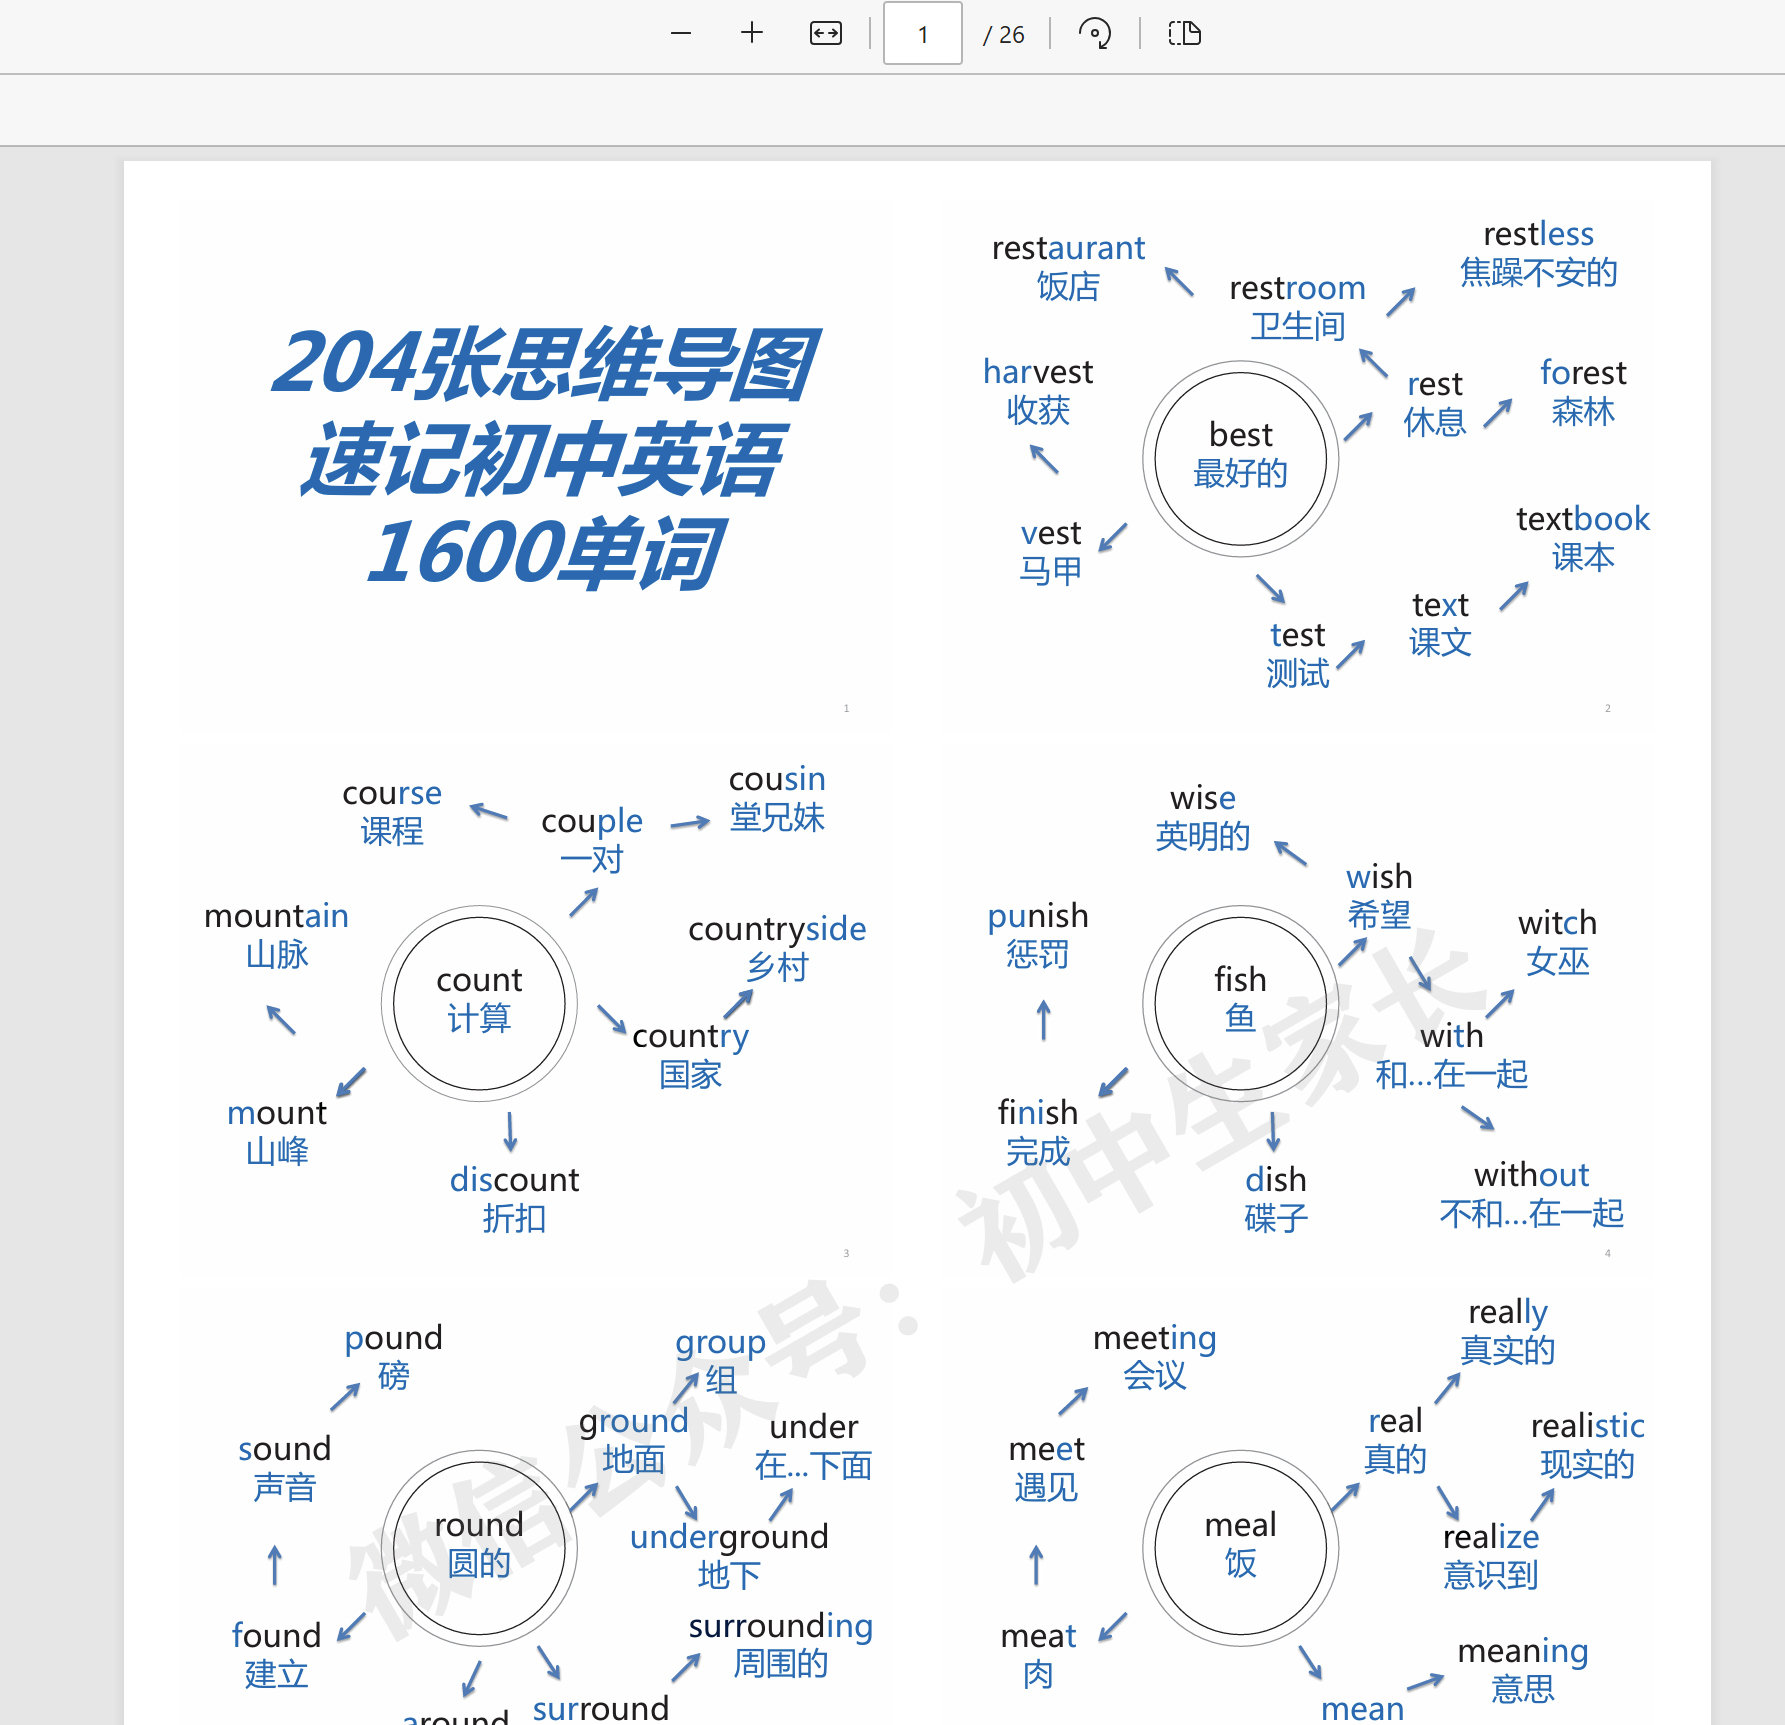
Task: Click the page number input field
Action: tap(923, 34)
